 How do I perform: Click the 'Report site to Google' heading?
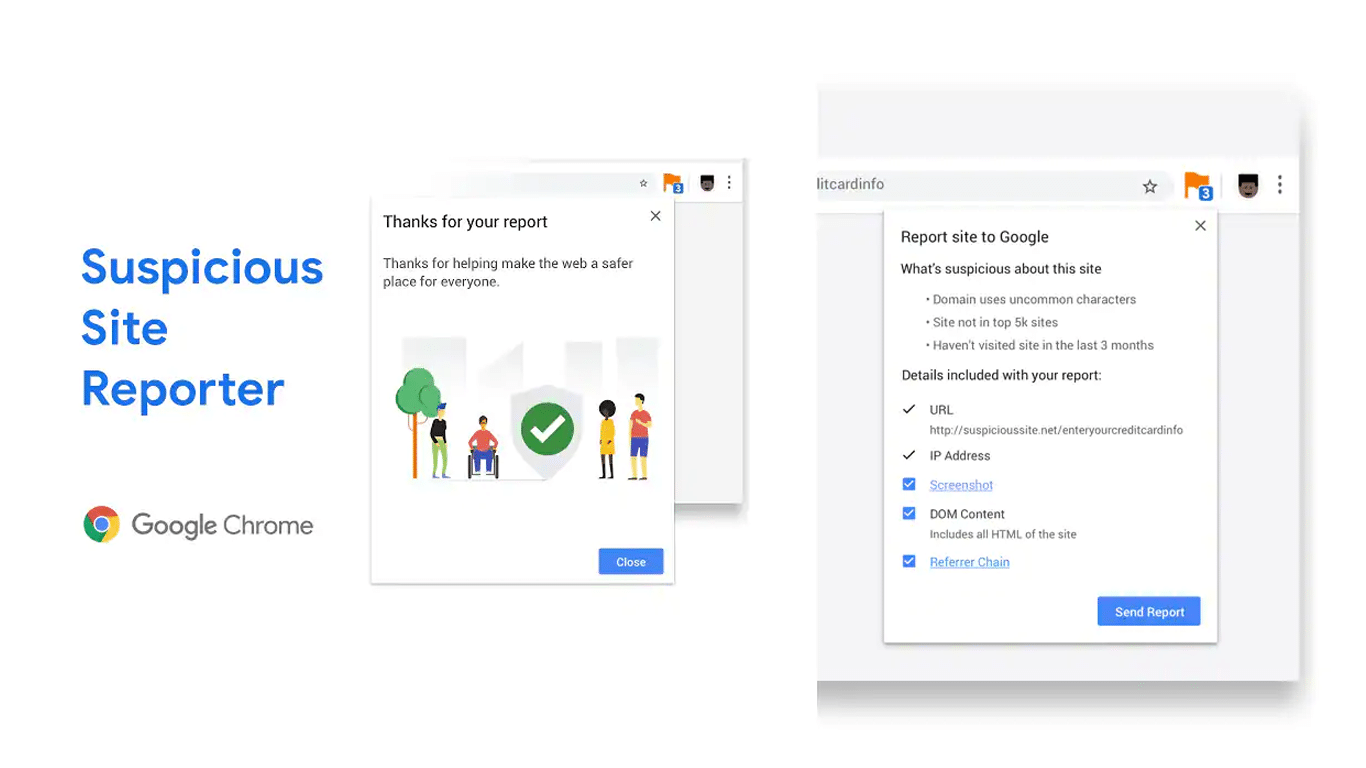(x=975, y=237)
